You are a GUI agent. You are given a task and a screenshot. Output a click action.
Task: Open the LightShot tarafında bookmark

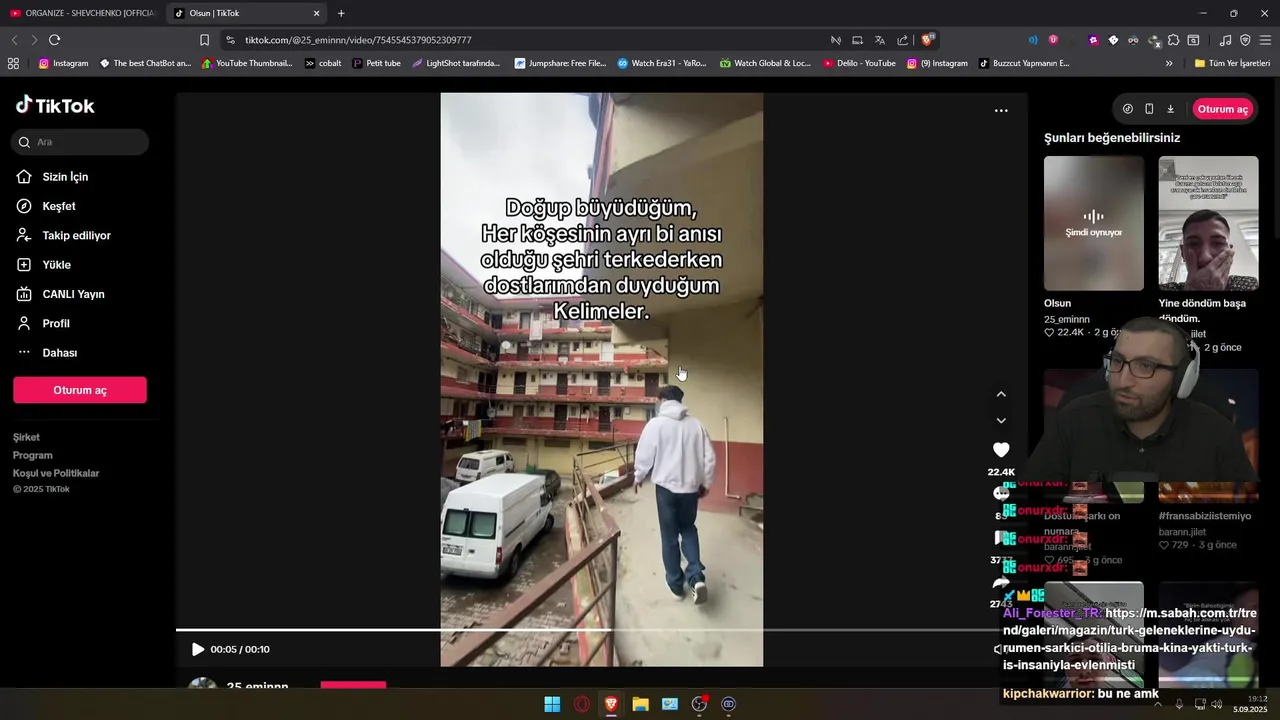point(455,63)
